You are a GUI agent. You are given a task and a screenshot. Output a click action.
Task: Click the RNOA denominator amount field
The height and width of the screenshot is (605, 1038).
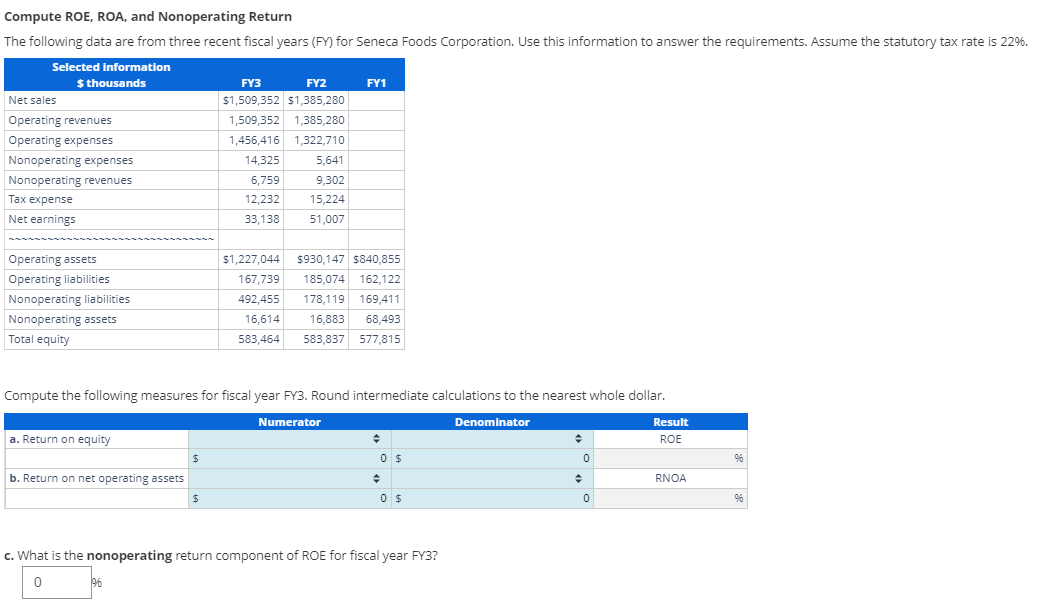(x=492, y=498)
